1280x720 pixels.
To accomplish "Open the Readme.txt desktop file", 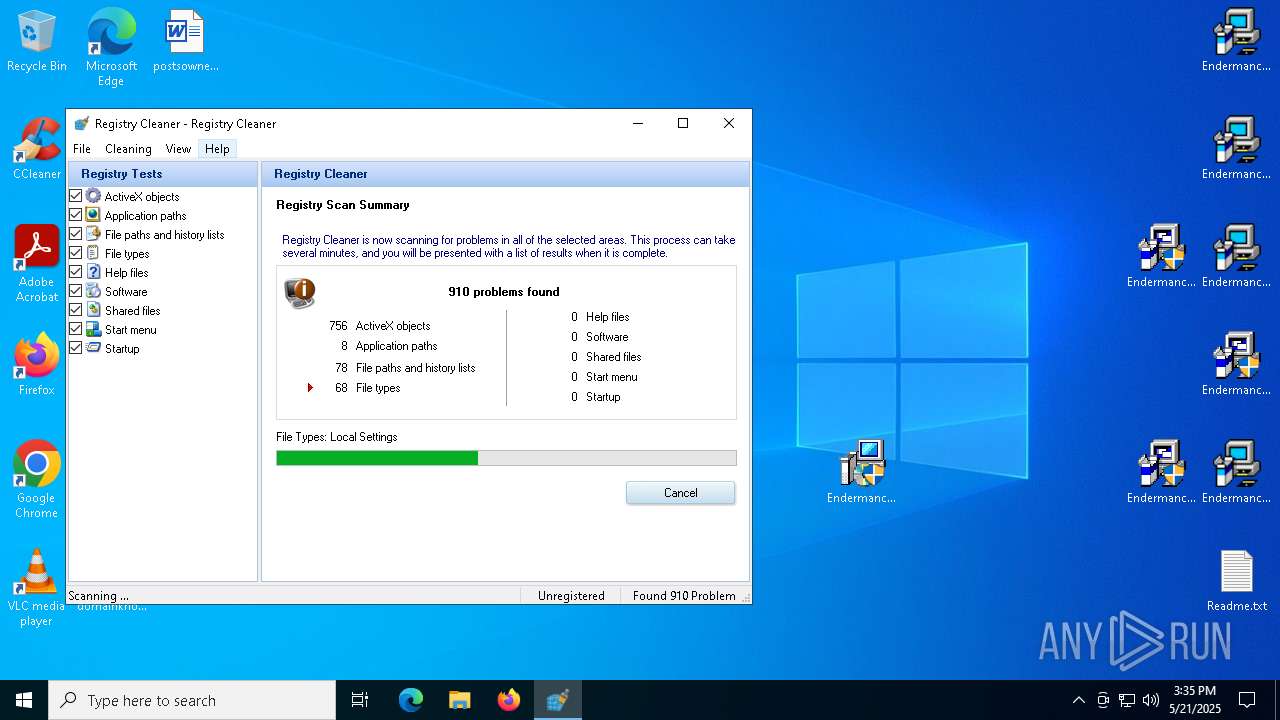I will pyautogui.click(x=1237, y=582).
